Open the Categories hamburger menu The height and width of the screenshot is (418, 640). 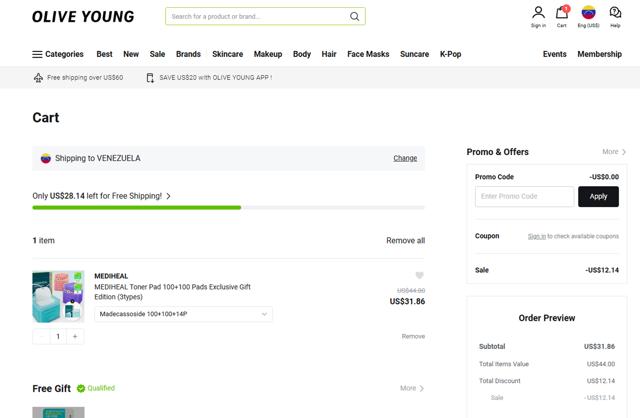click(58, 54)
